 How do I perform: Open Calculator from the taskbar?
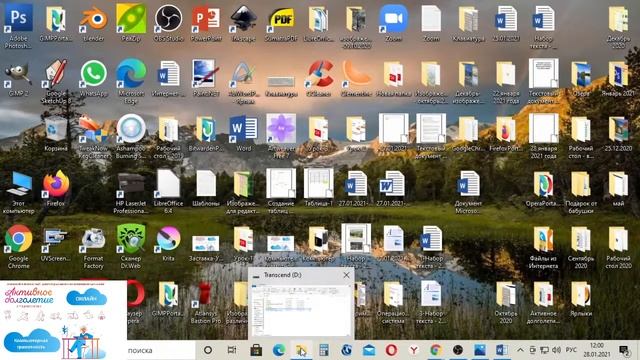point(324,350)
